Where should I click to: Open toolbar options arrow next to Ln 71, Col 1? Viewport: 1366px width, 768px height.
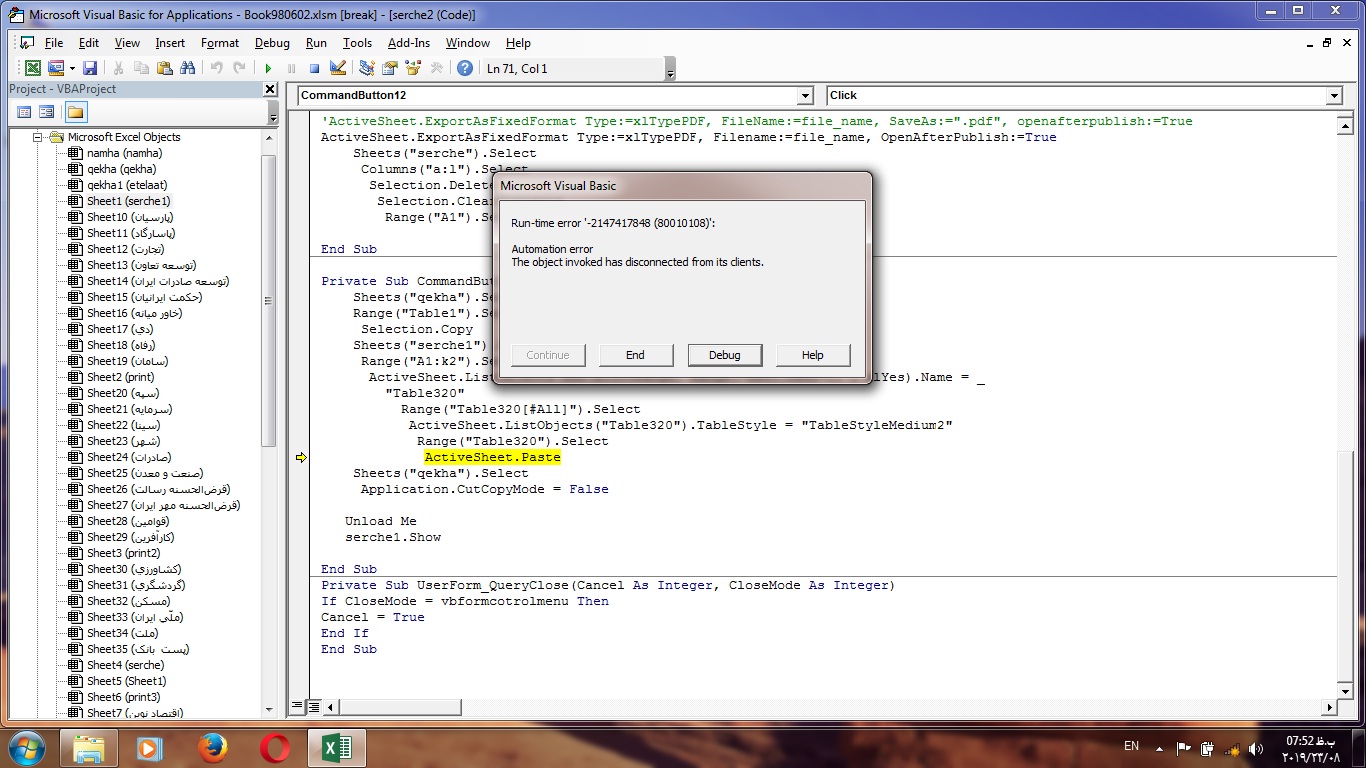point(670,70)
